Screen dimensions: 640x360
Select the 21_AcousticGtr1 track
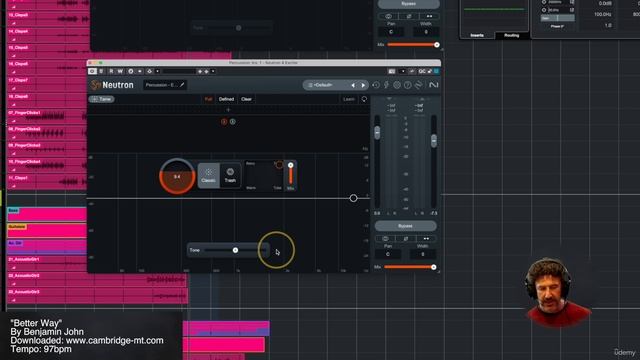click(x=24, y=259)
